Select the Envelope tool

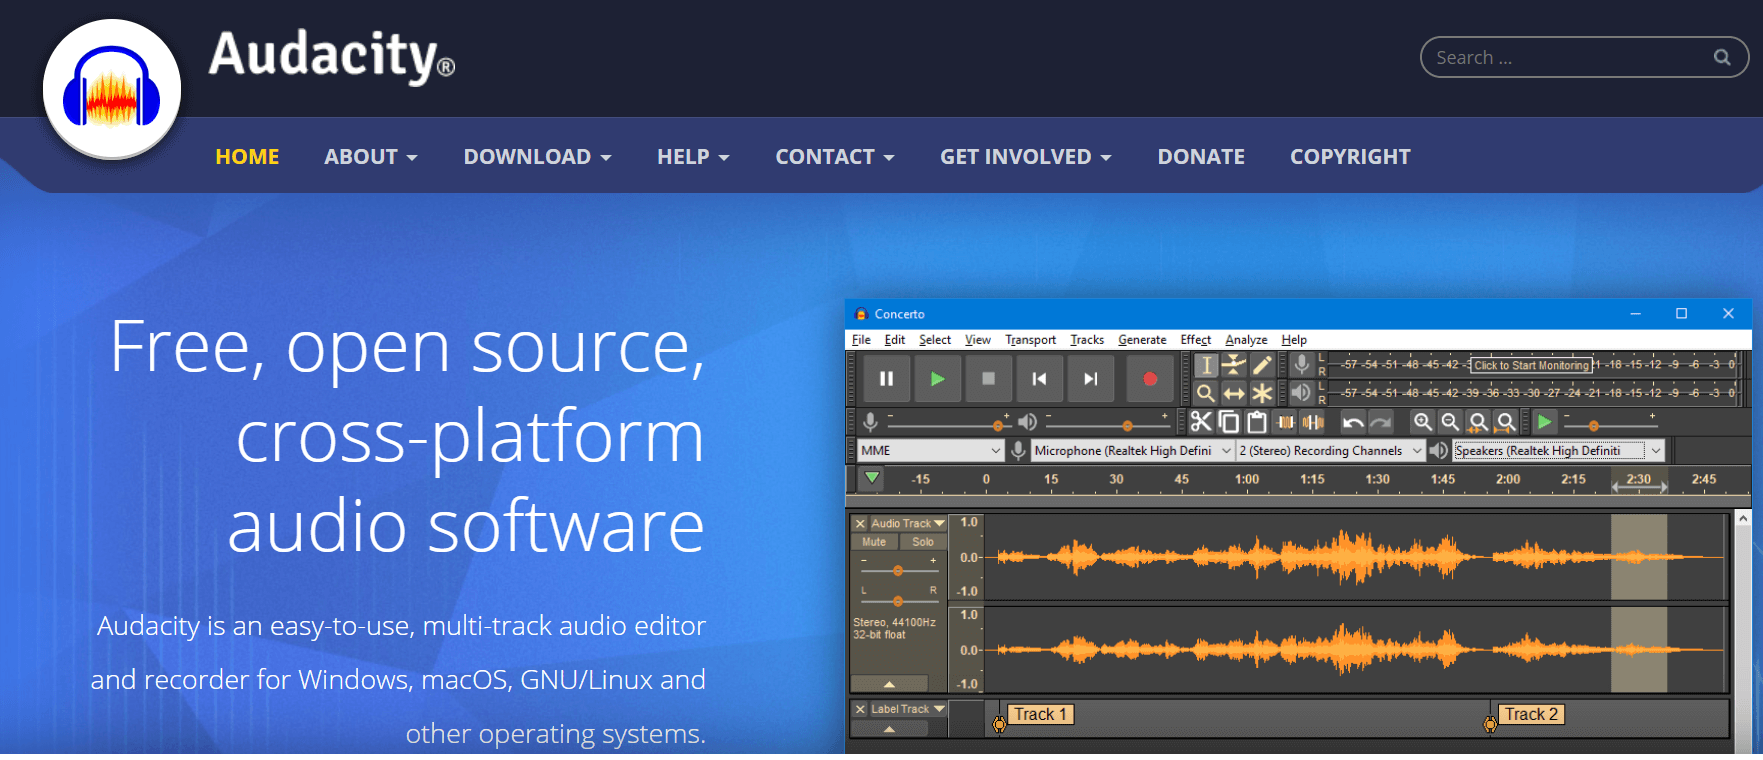click(1234, 366)
